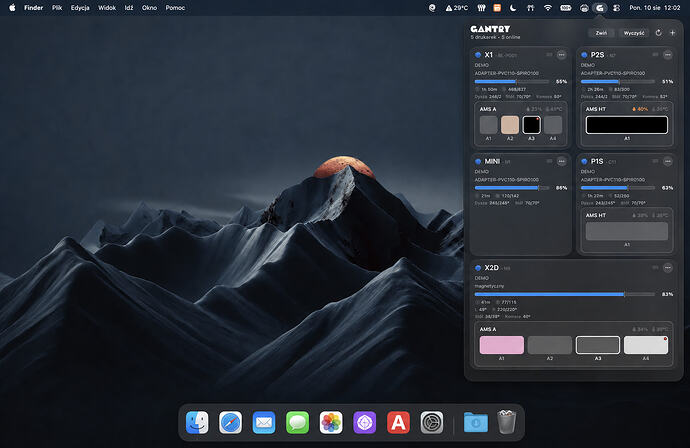Click the blue status dot of P1S
The image size is (690, 448).
click(584, 162)
